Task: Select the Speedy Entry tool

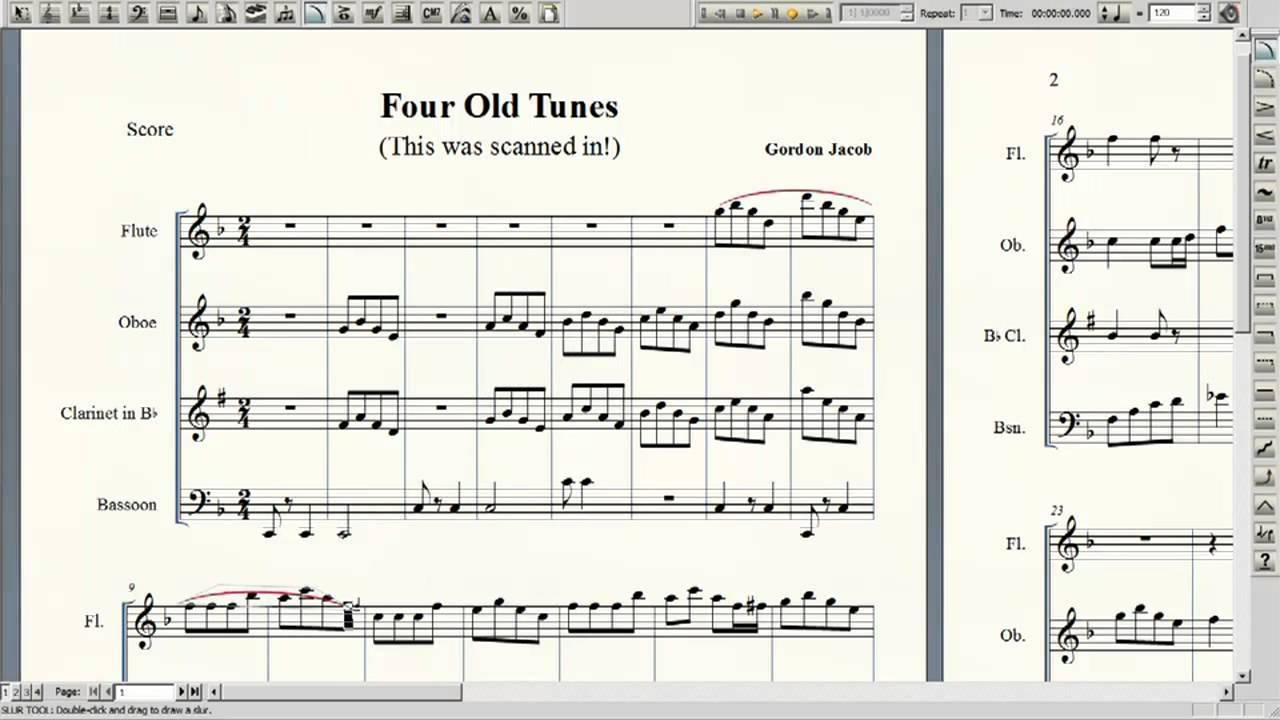Action: (226, 13)
